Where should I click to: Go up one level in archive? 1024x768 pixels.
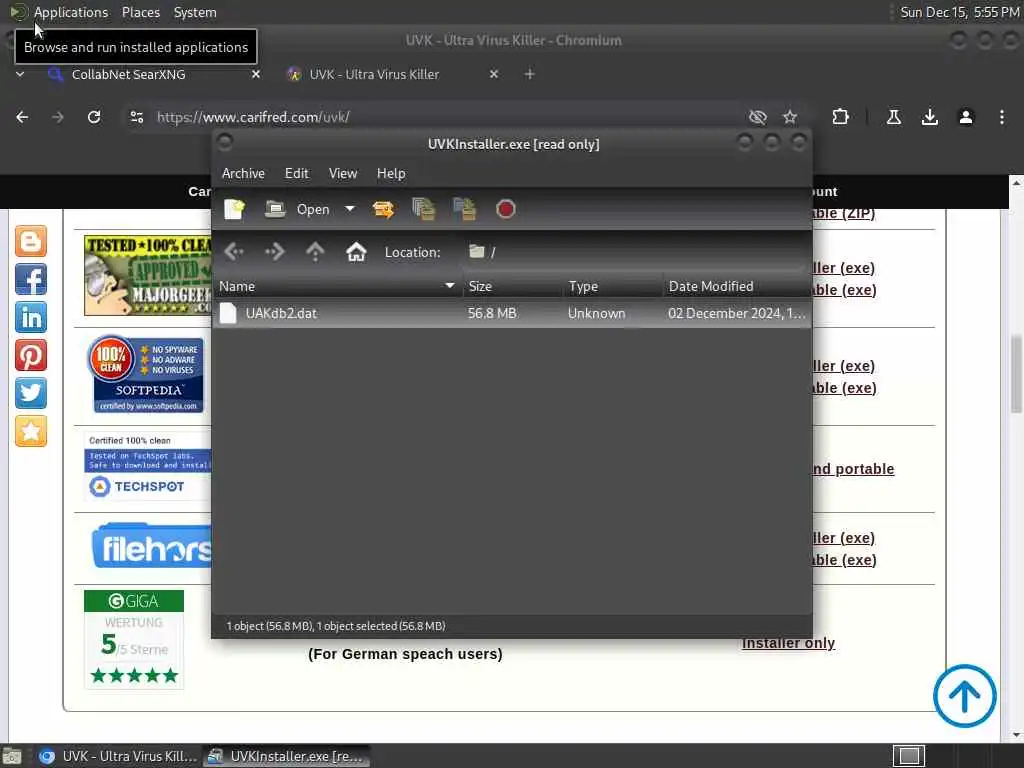click(315, 251)
